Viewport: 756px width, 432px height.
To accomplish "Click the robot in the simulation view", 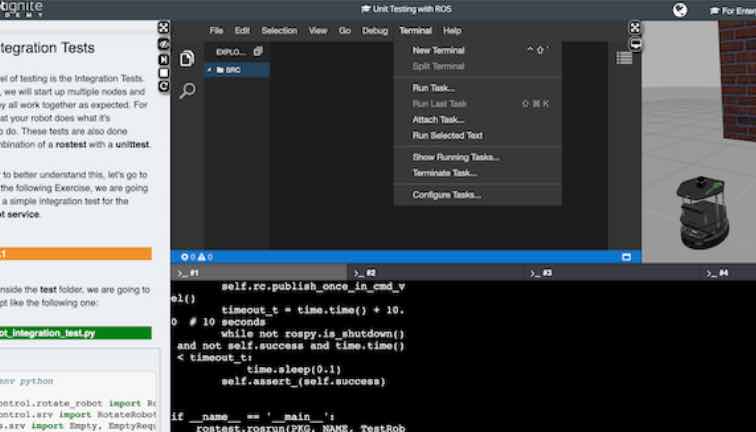I will (x=701, y=213).
